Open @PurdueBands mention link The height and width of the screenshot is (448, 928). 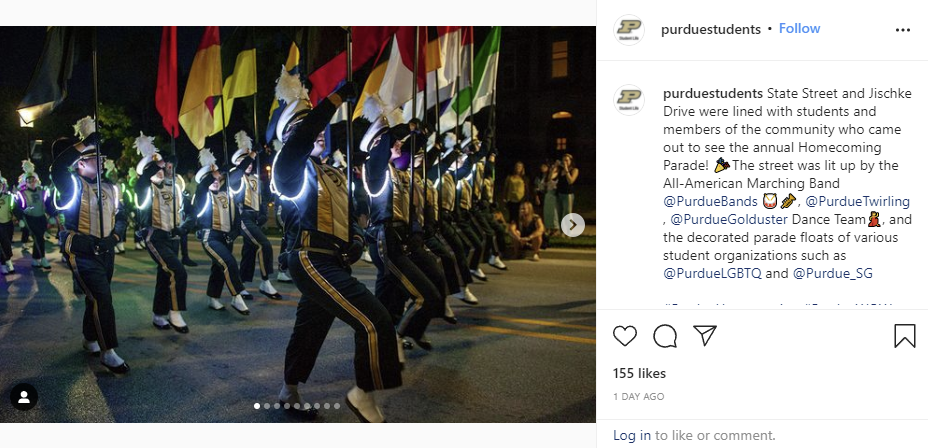coord(710,201)
